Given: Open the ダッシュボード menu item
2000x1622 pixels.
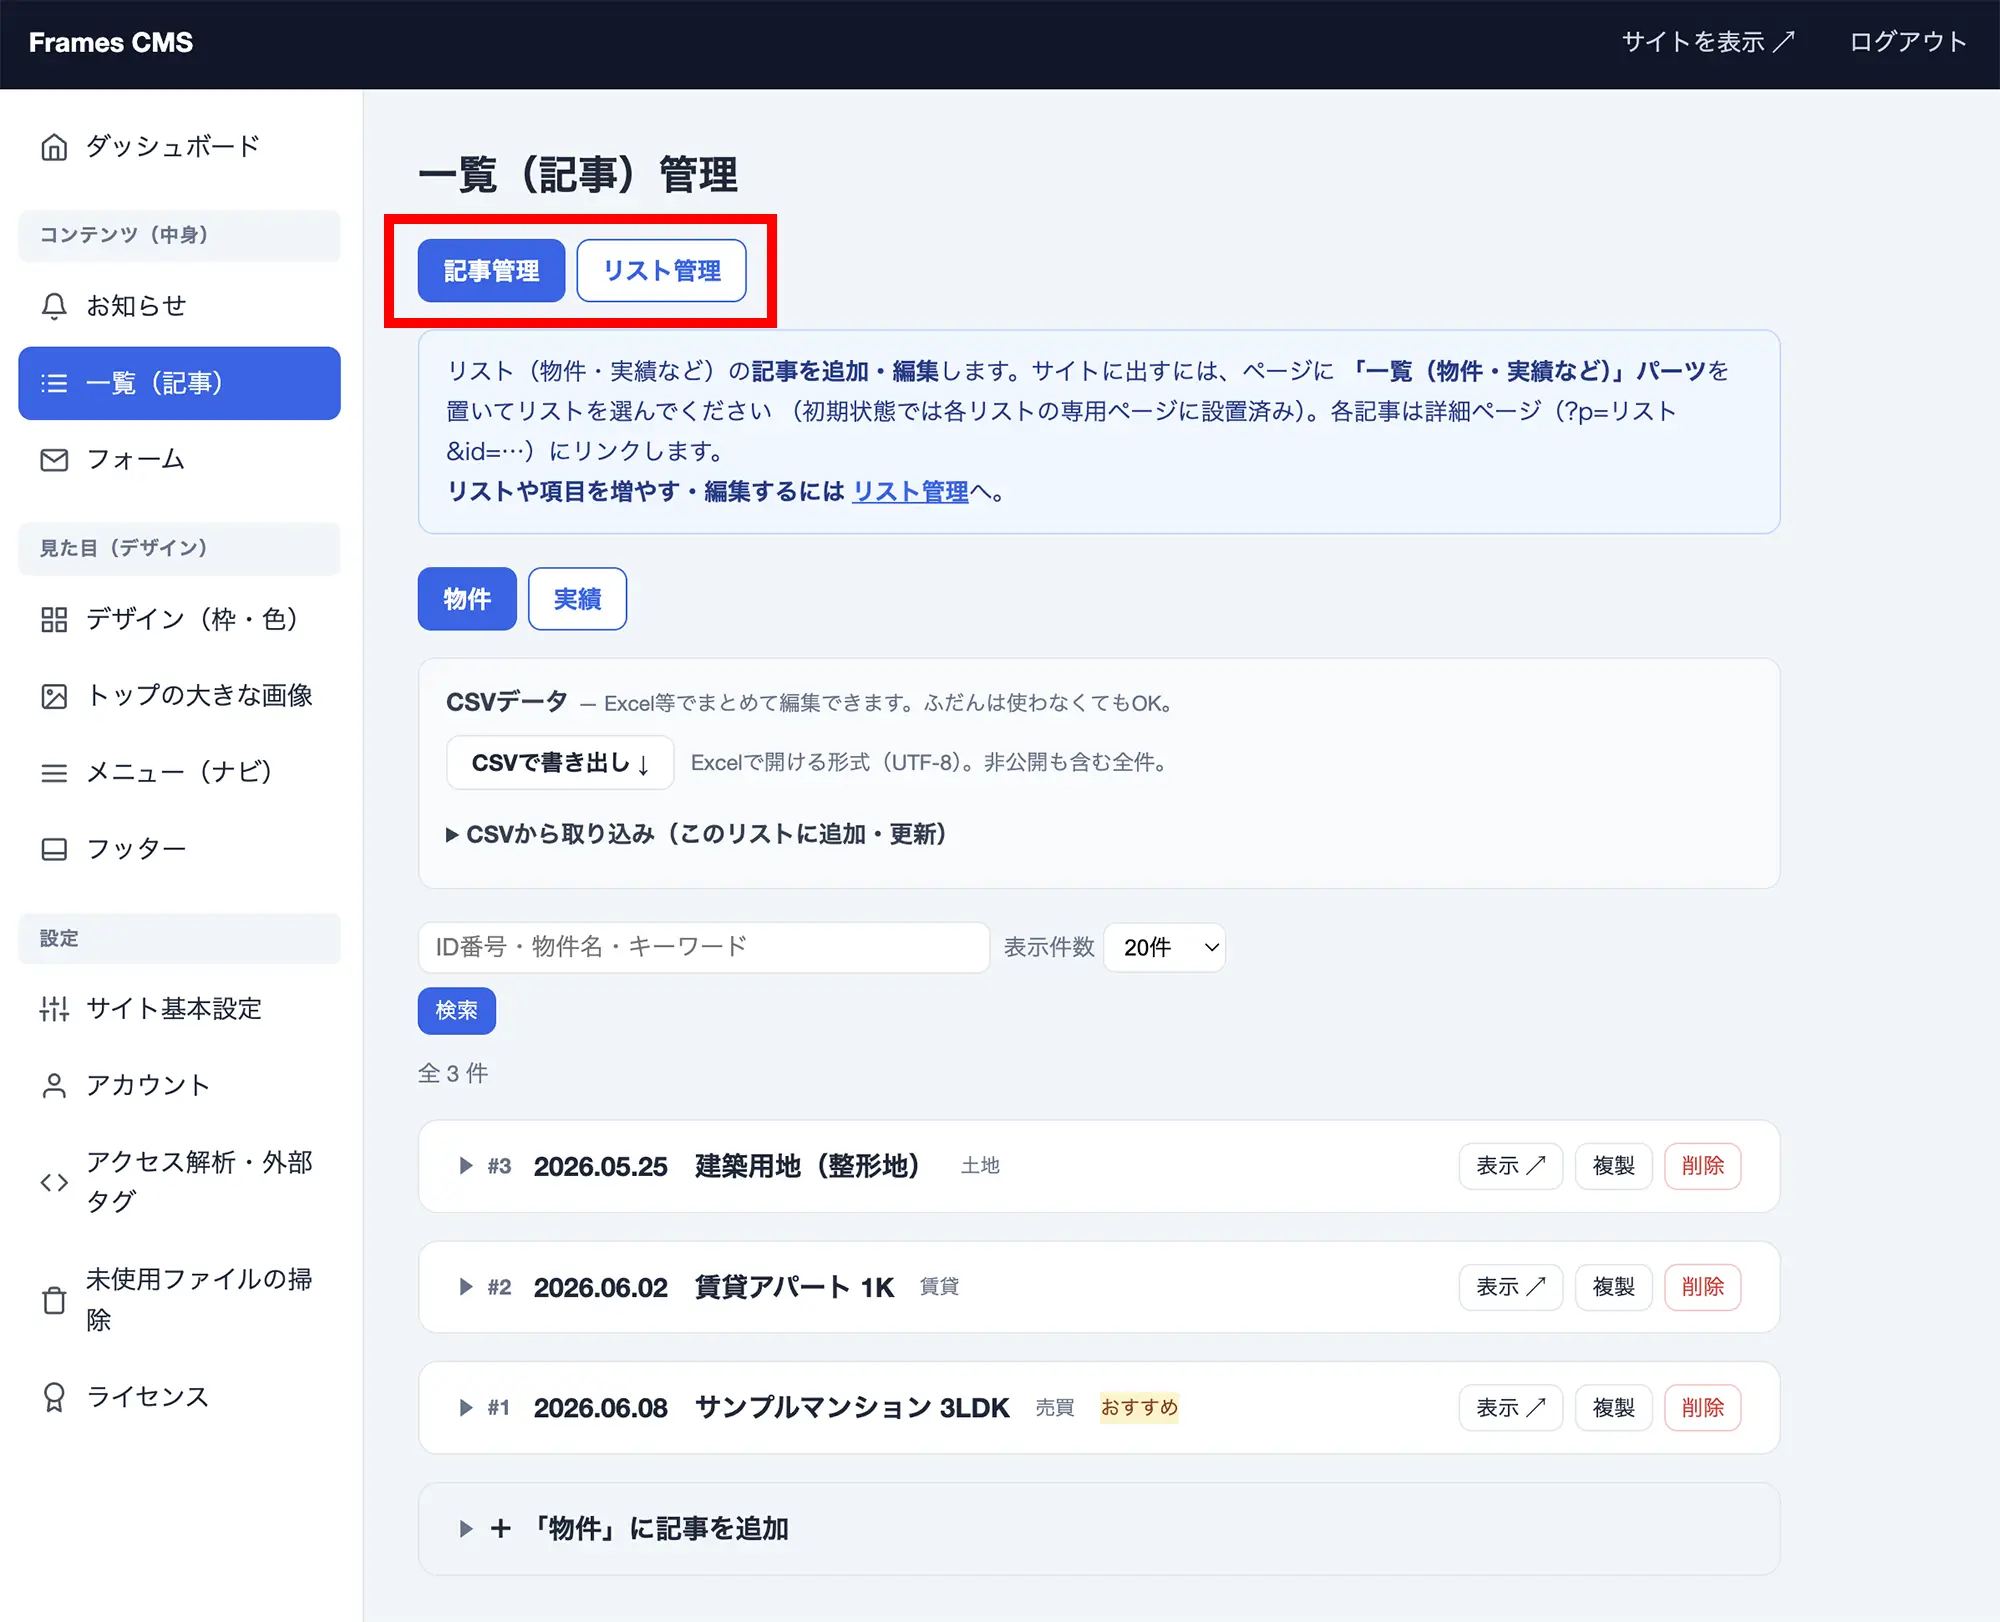Looking at the screenshot, I should (x=179, y=147).
